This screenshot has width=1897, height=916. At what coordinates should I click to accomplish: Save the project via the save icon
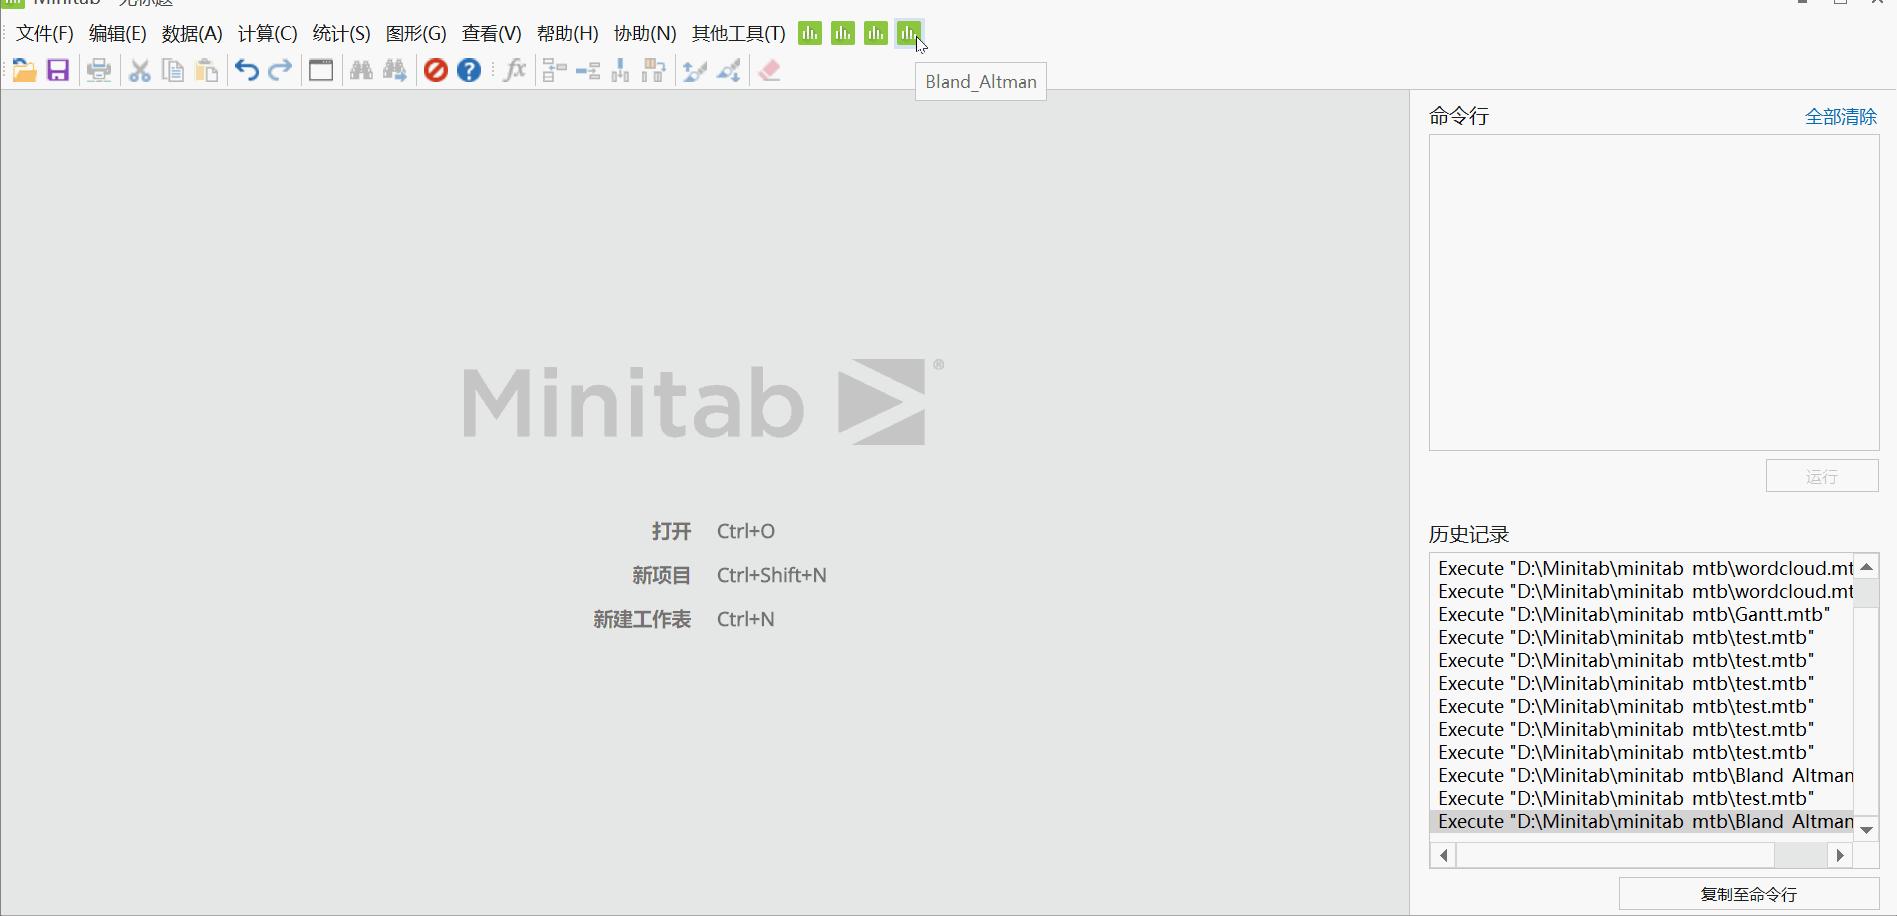click(x=57, y=70)
